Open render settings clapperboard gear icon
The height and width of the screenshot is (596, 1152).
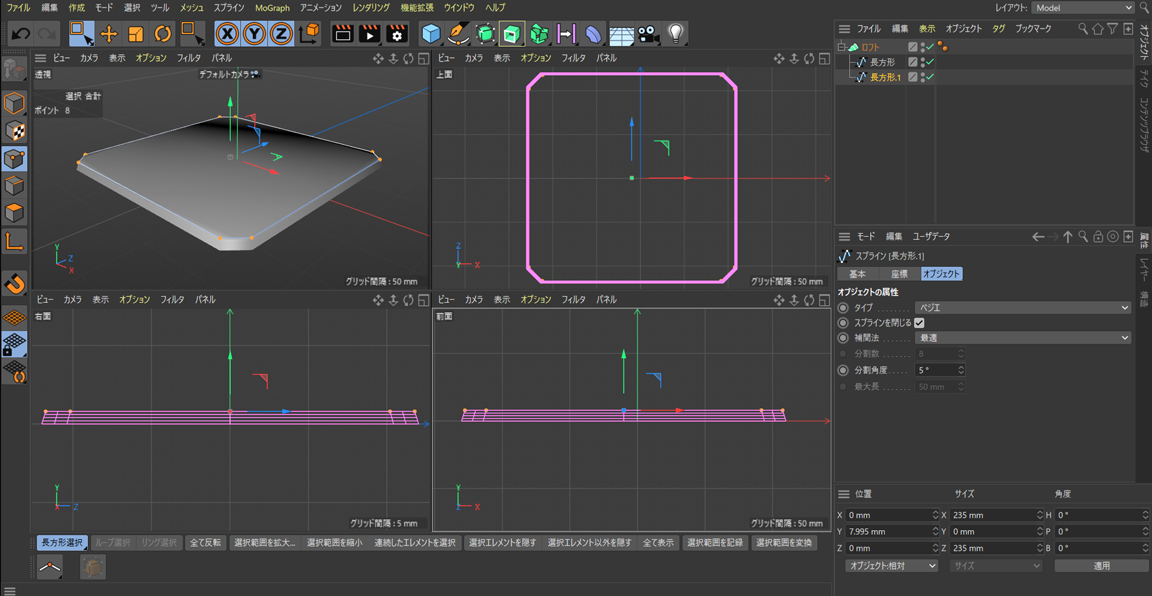(397, 34)
